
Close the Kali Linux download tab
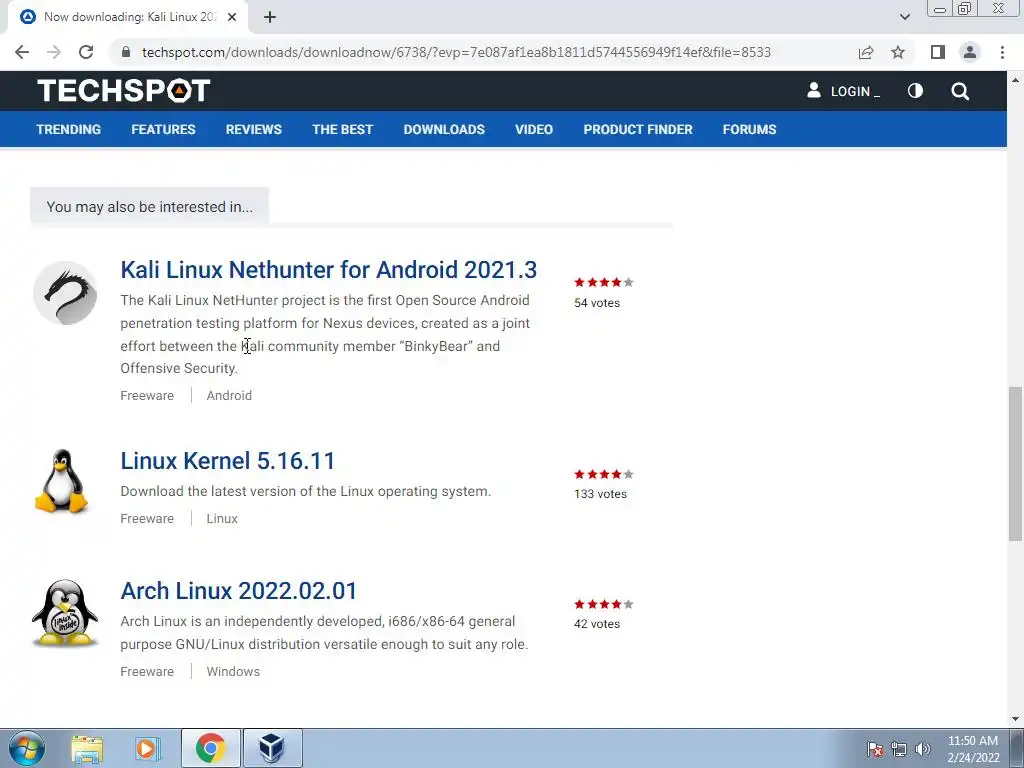click(x=232, y=17)
